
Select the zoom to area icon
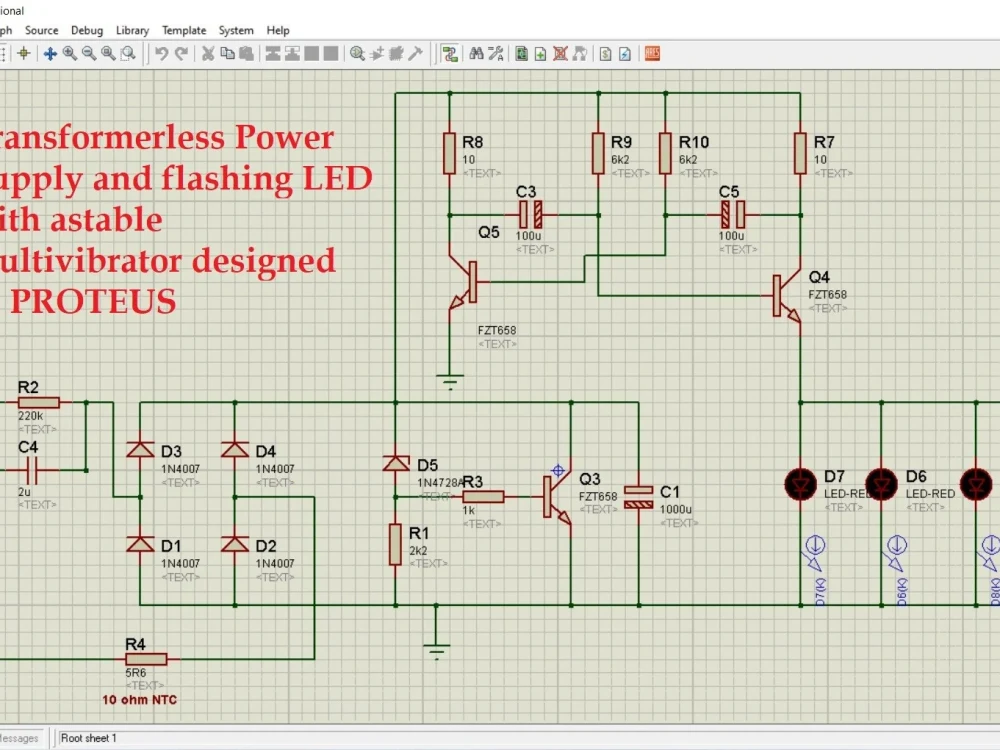pos(128,54)
